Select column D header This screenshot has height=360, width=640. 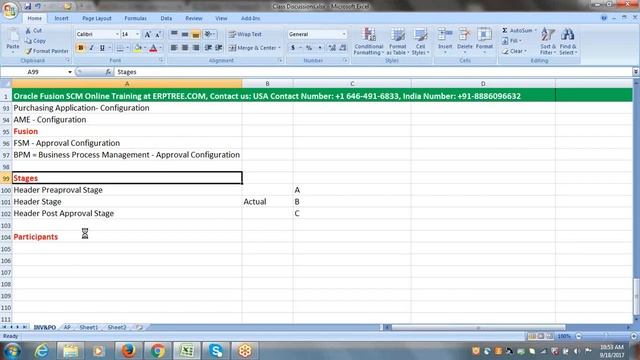[483, 84]
